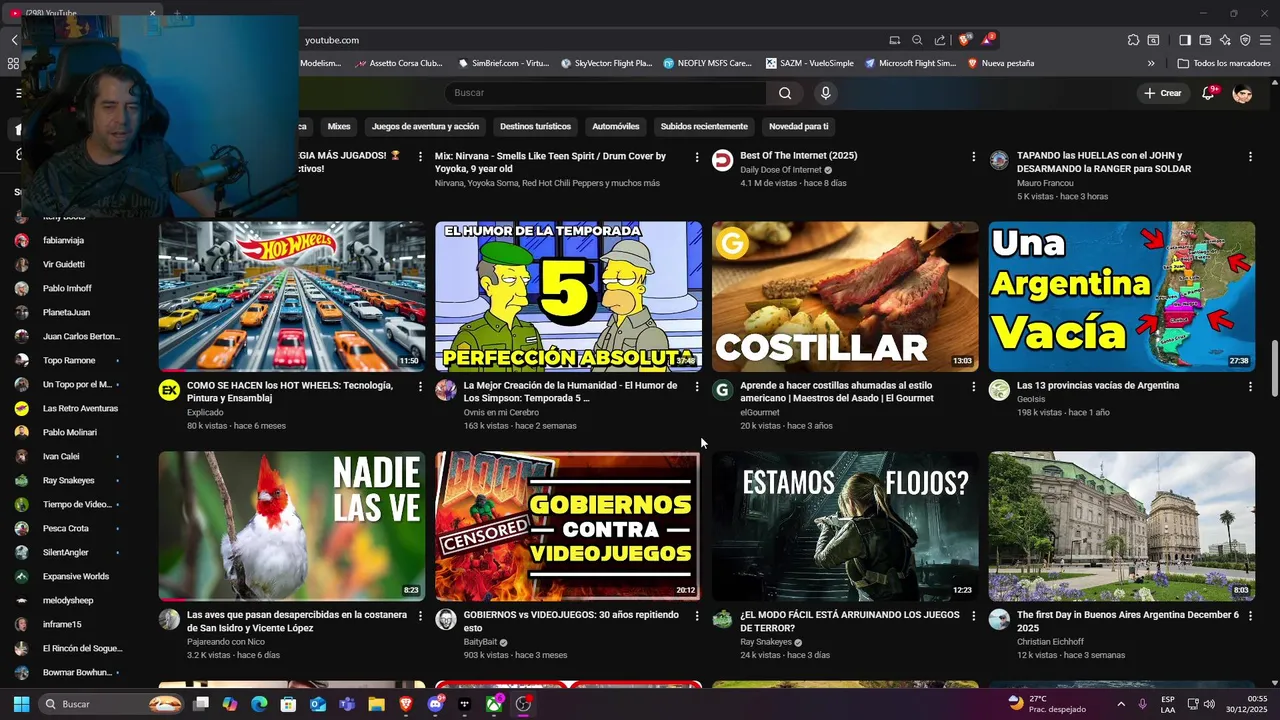Image resolution: width=1280 pixels, height=720 pixels.
Task: Expand hidden bookmarks chevron
Action: click(1151, 63)
